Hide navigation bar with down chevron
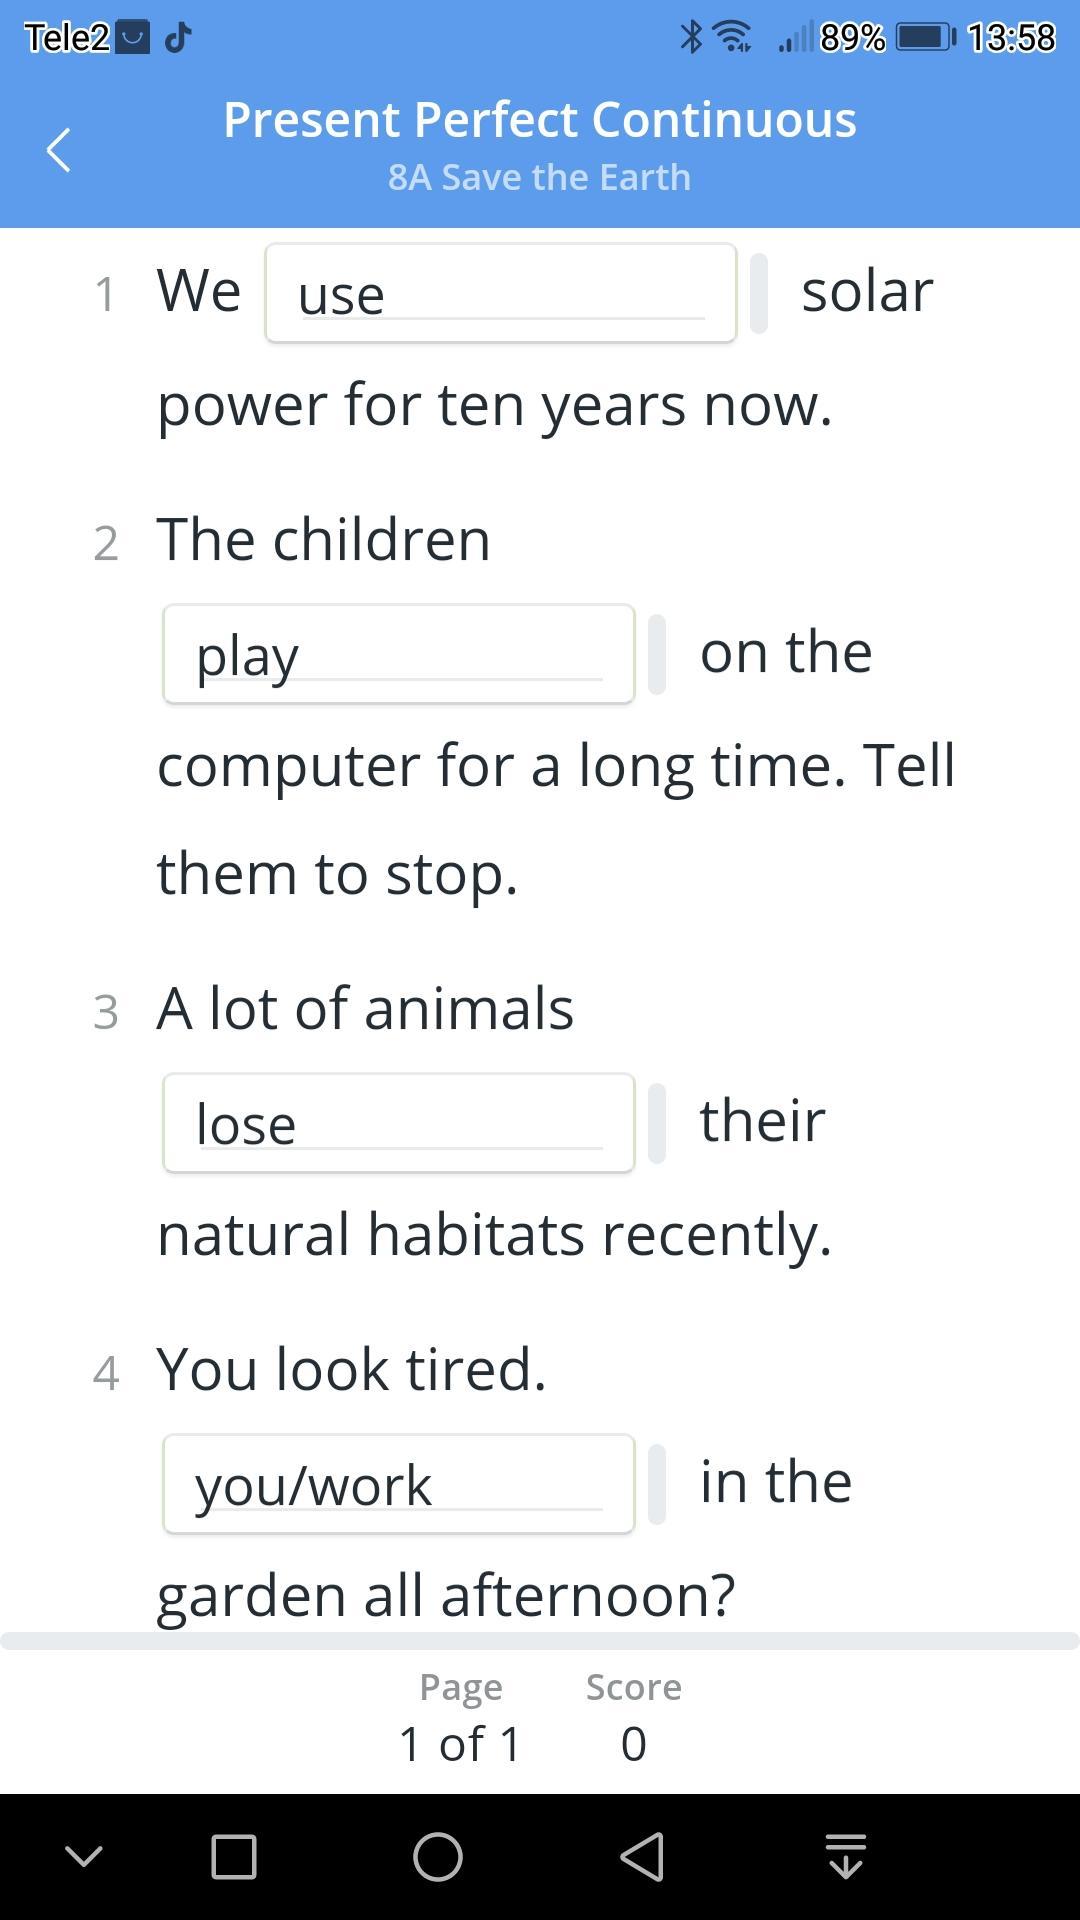 point(84,1857)
